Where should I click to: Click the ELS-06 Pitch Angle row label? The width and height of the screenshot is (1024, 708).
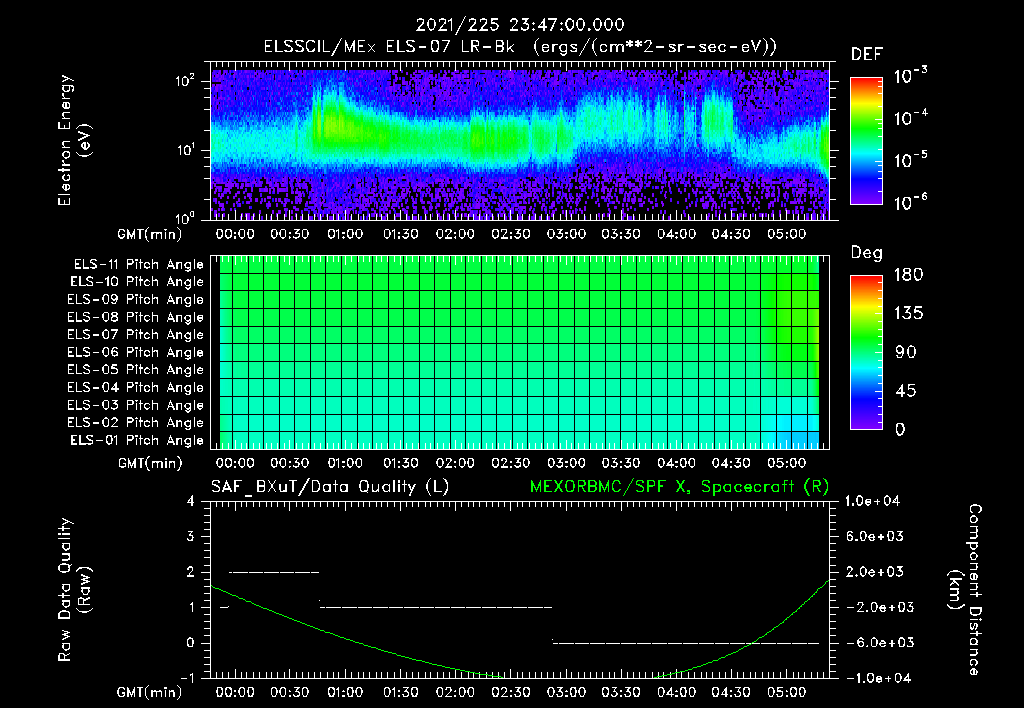[136, 353]
